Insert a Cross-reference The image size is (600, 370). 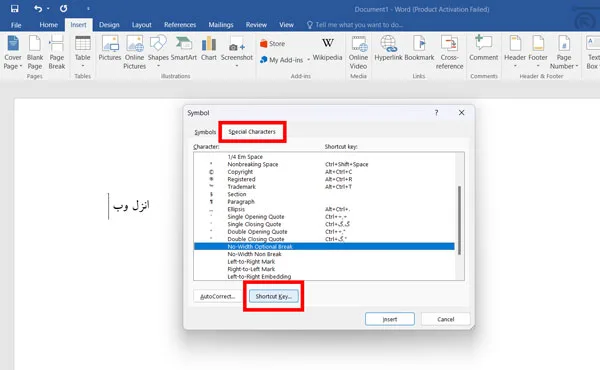coord(450,52)
